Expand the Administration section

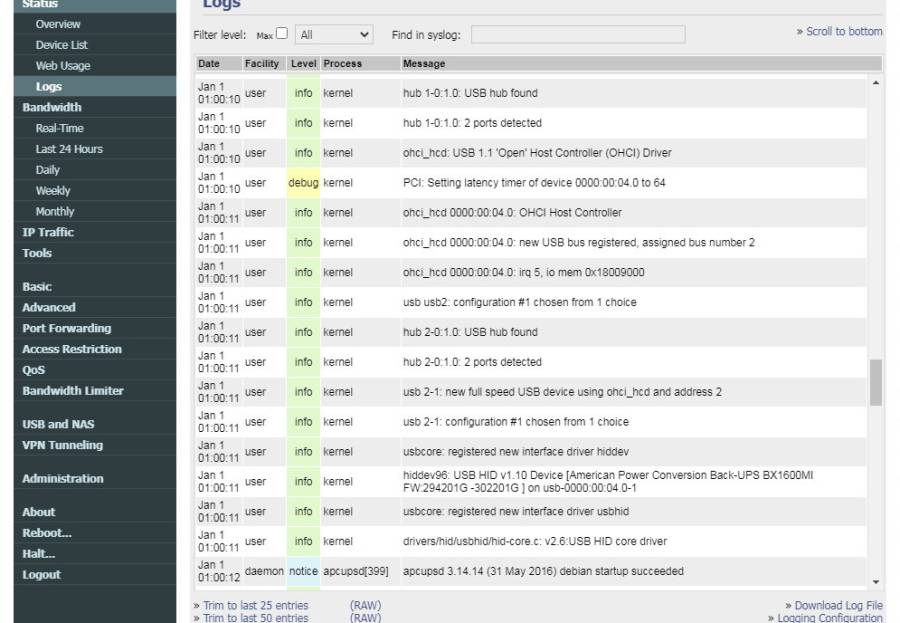point(63,478)
